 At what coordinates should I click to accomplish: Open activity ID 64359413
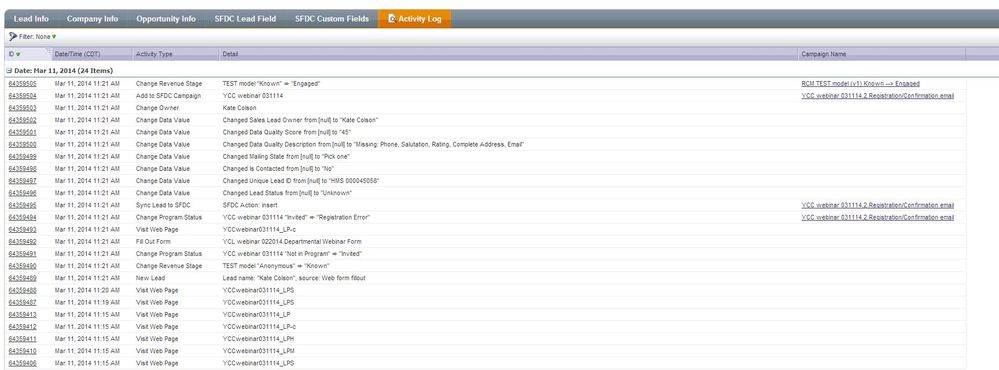click(22, 315)
